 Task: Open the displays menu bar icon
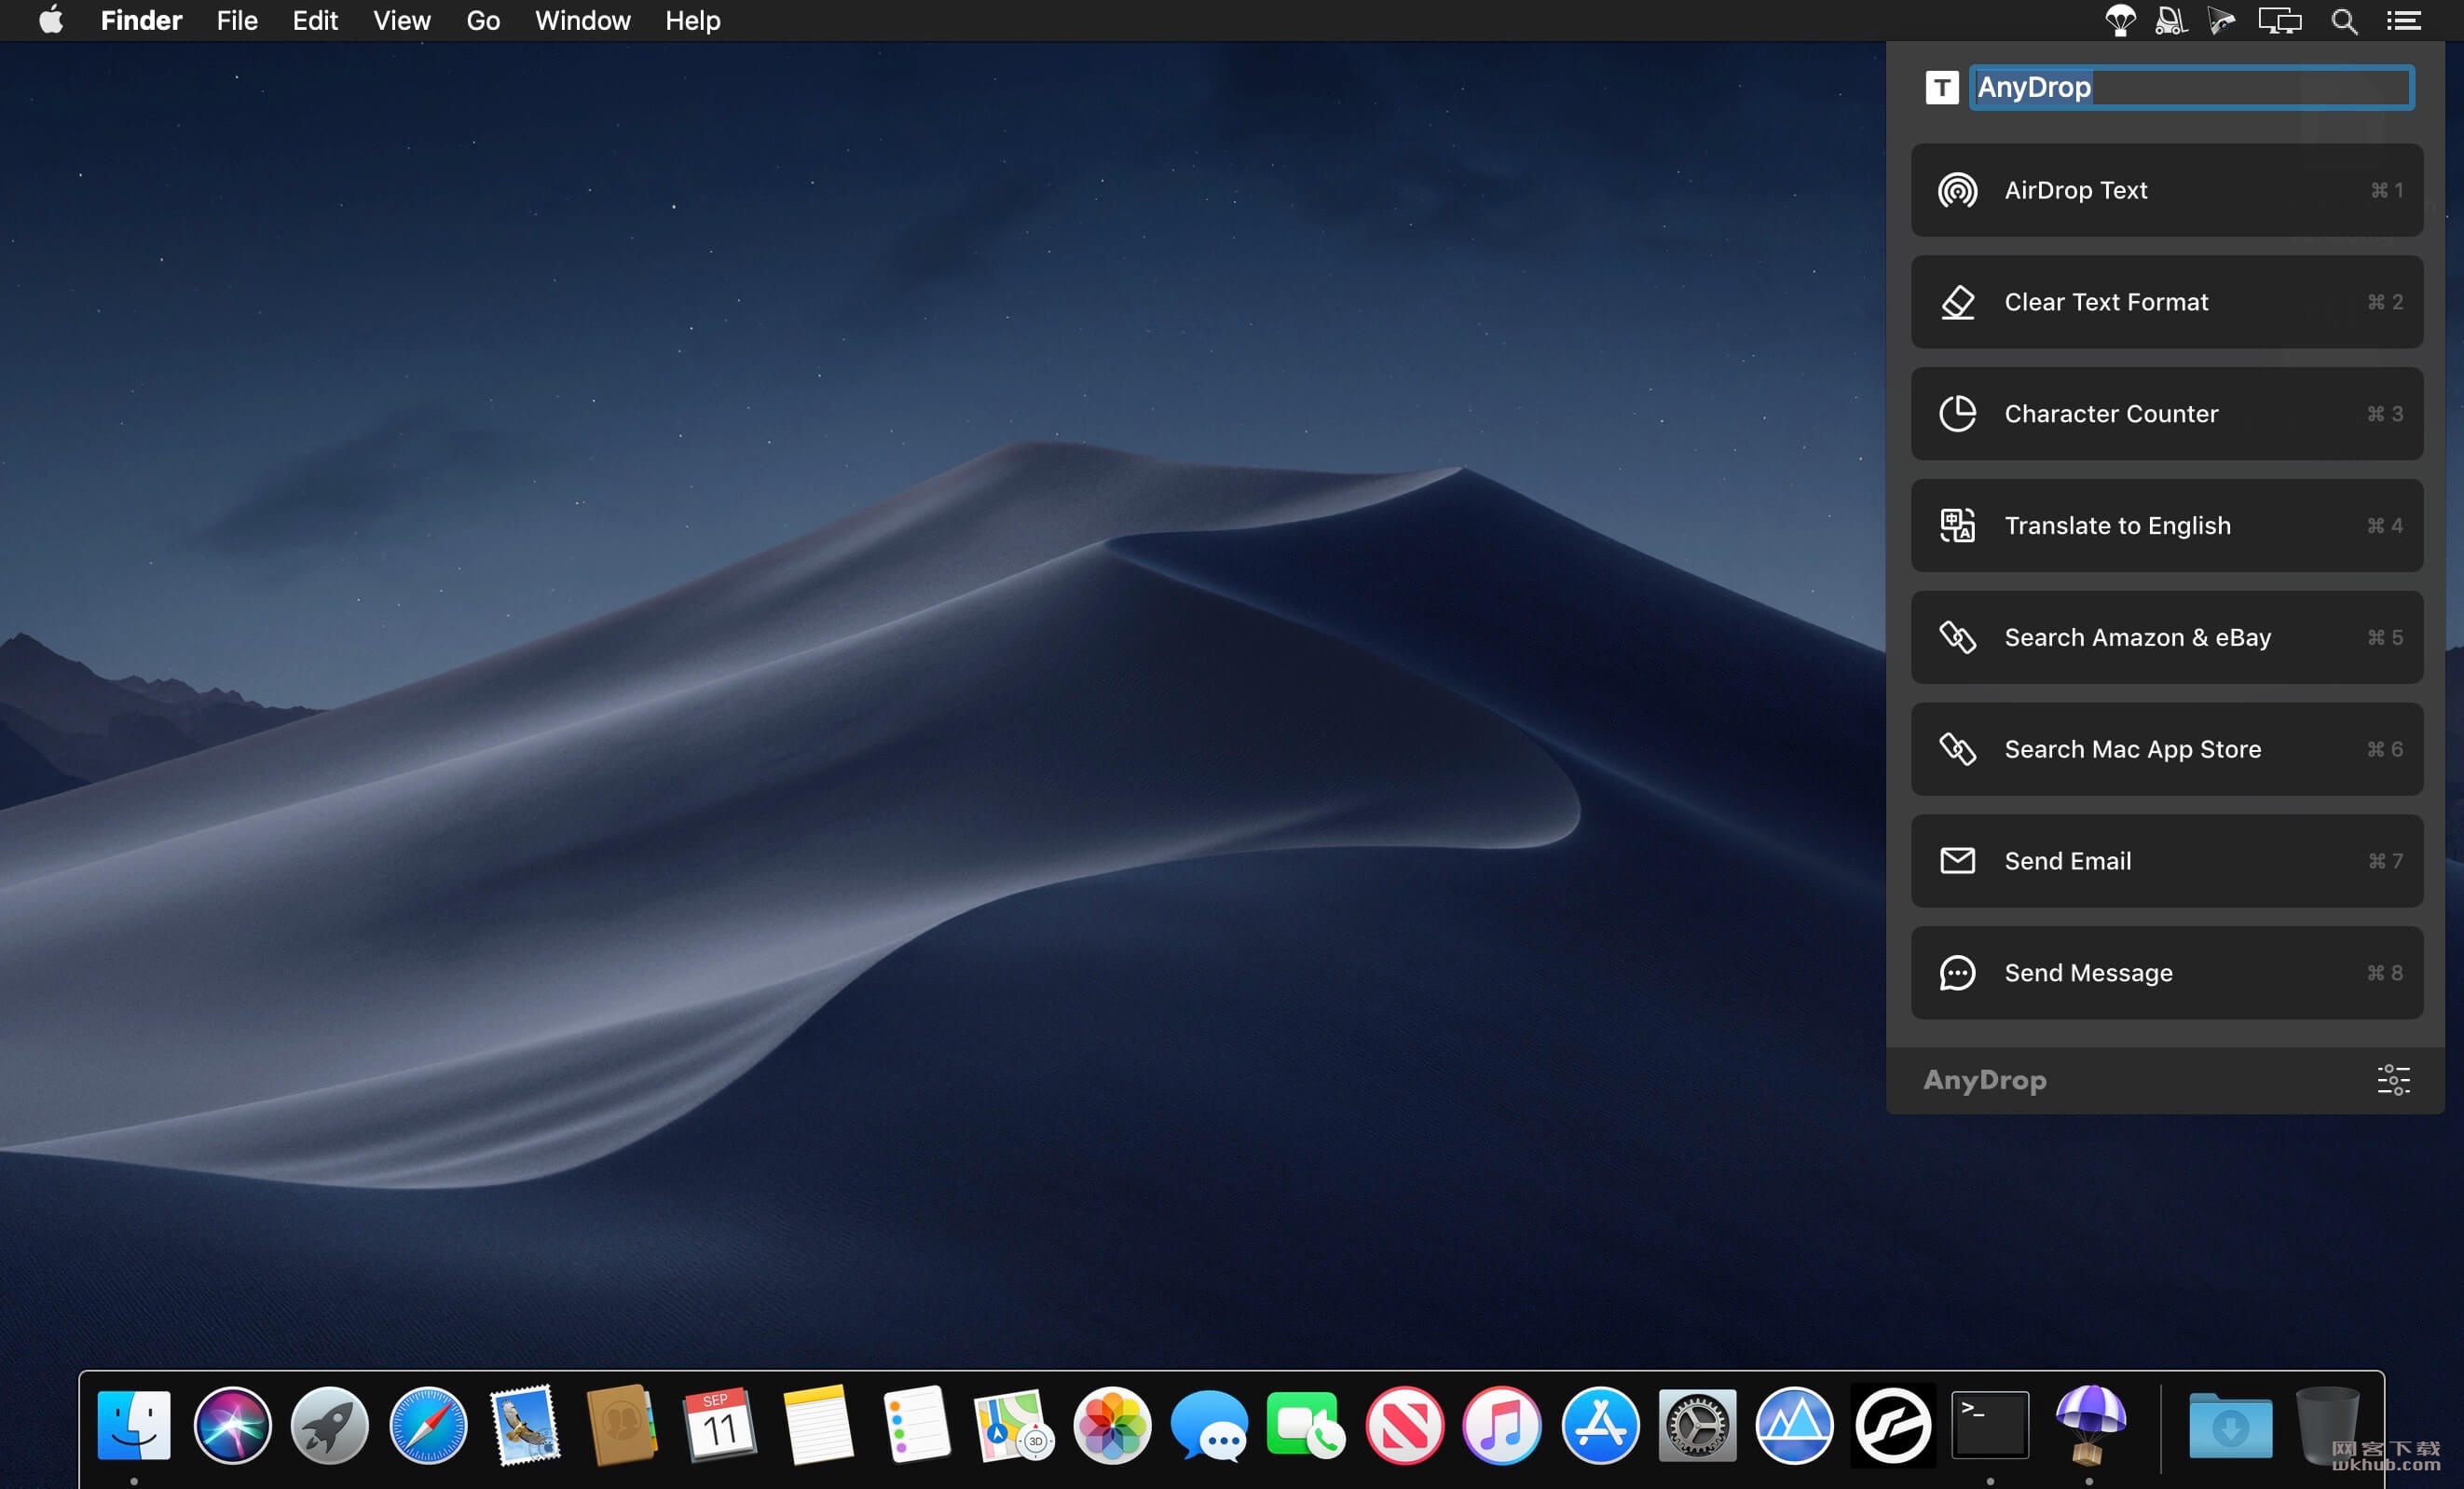click(2280, 21)
